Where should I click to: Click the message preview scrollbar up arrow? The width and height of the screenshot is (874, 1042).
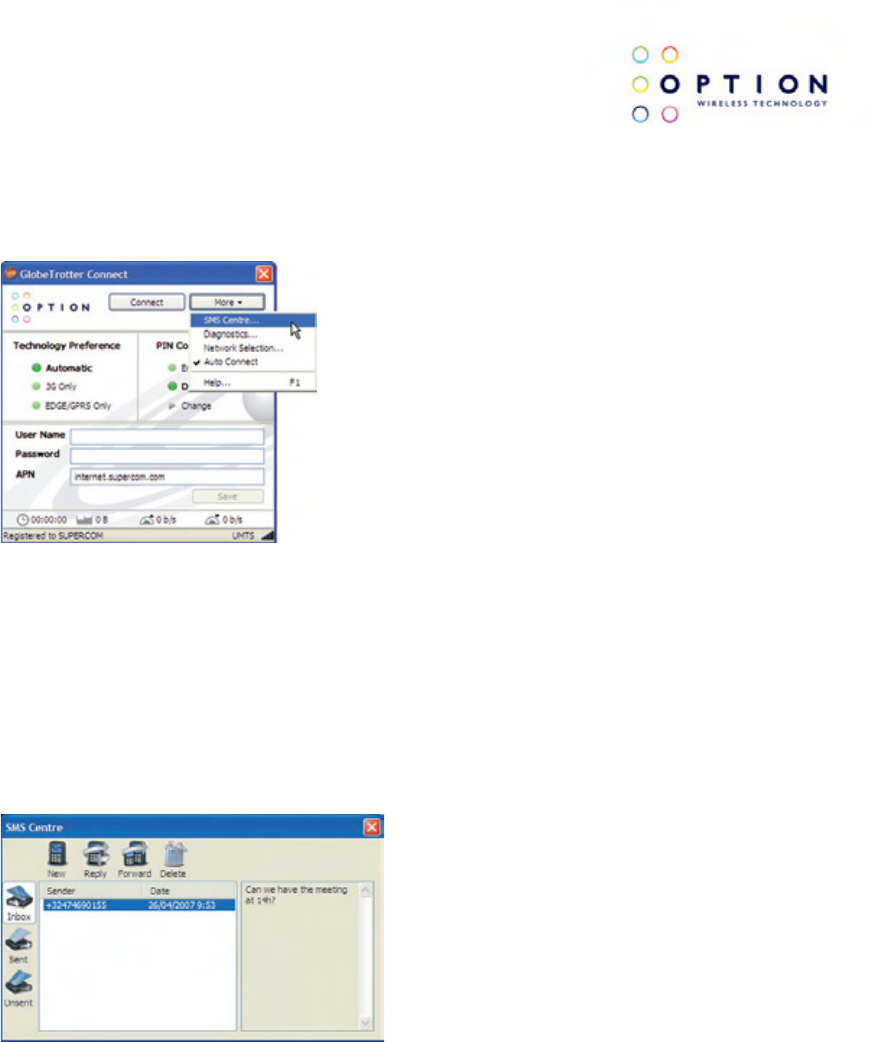point(365,890)
